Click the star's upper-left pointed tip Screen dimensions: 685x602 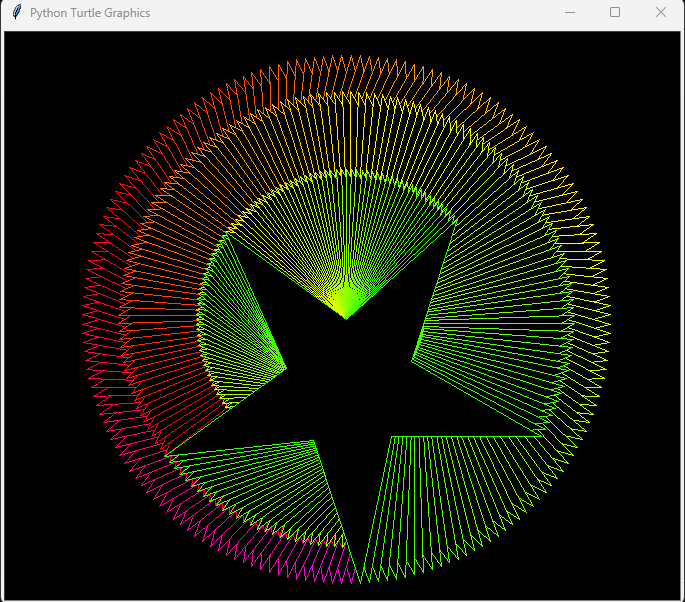click(x=230, y=235)
